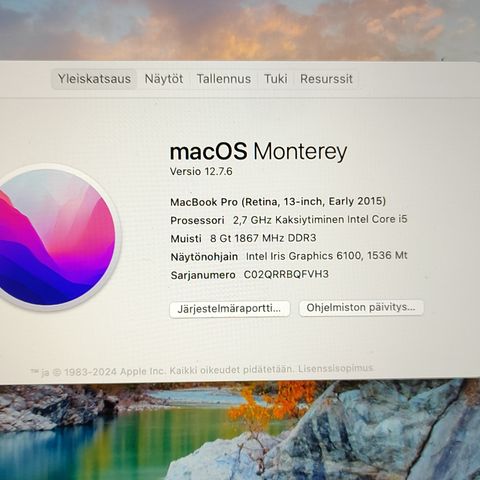Click the MacBook Pro model name line
The image size is (480, 480).
278,202
